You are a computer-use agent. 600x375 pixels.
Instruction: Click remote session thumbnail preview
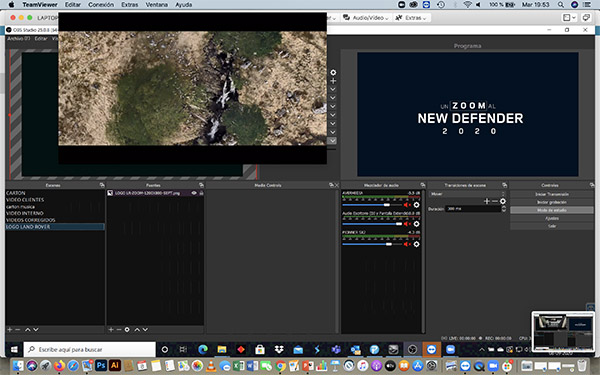click(x=563, y=331)
